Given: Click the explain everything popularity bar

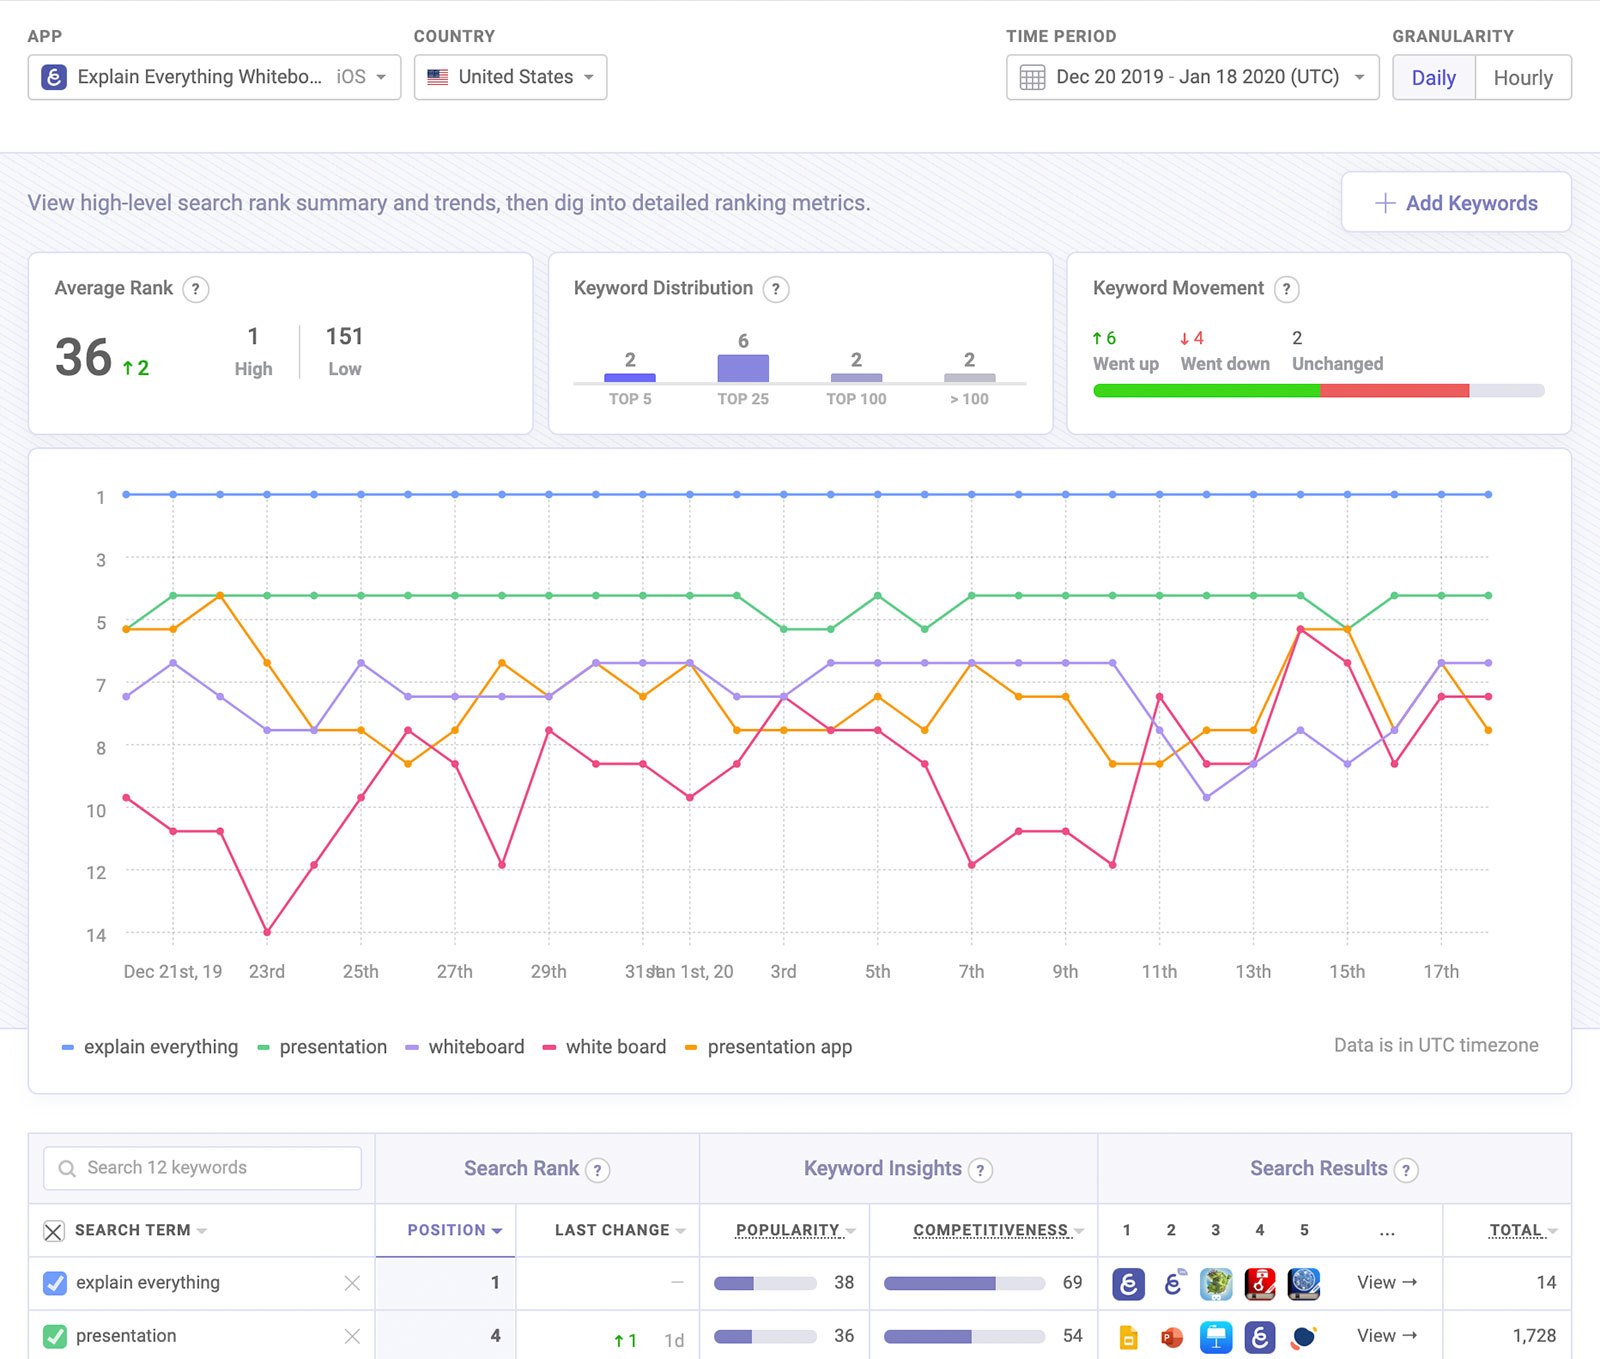Looking at the screenshot, I should pos(765,1283).
